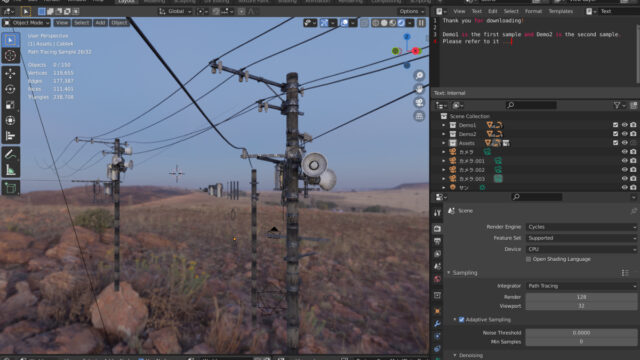This screenshot has width=640, height=360.
Task: Open the outliner filter dropdown
Action: click(619, 105)
